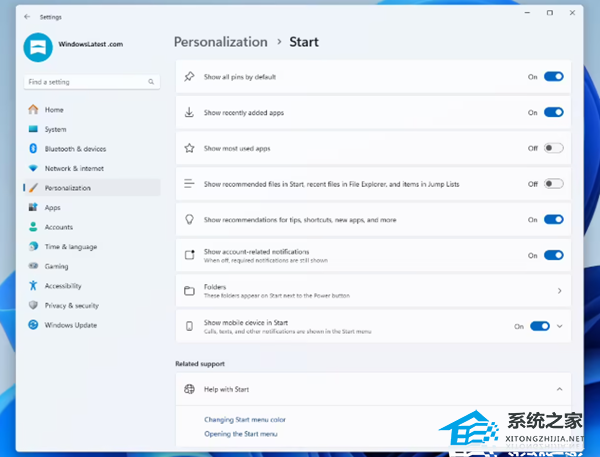Turn off Show all pins by default
The width and height of the screenshot is (600, 457).
[554, 77]
